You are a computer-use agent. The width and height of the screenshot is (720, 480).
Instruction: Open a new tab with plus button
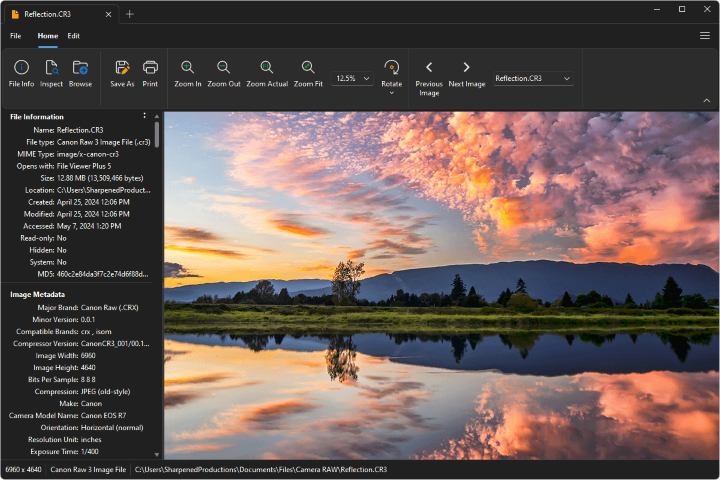[x=130, y=14]
